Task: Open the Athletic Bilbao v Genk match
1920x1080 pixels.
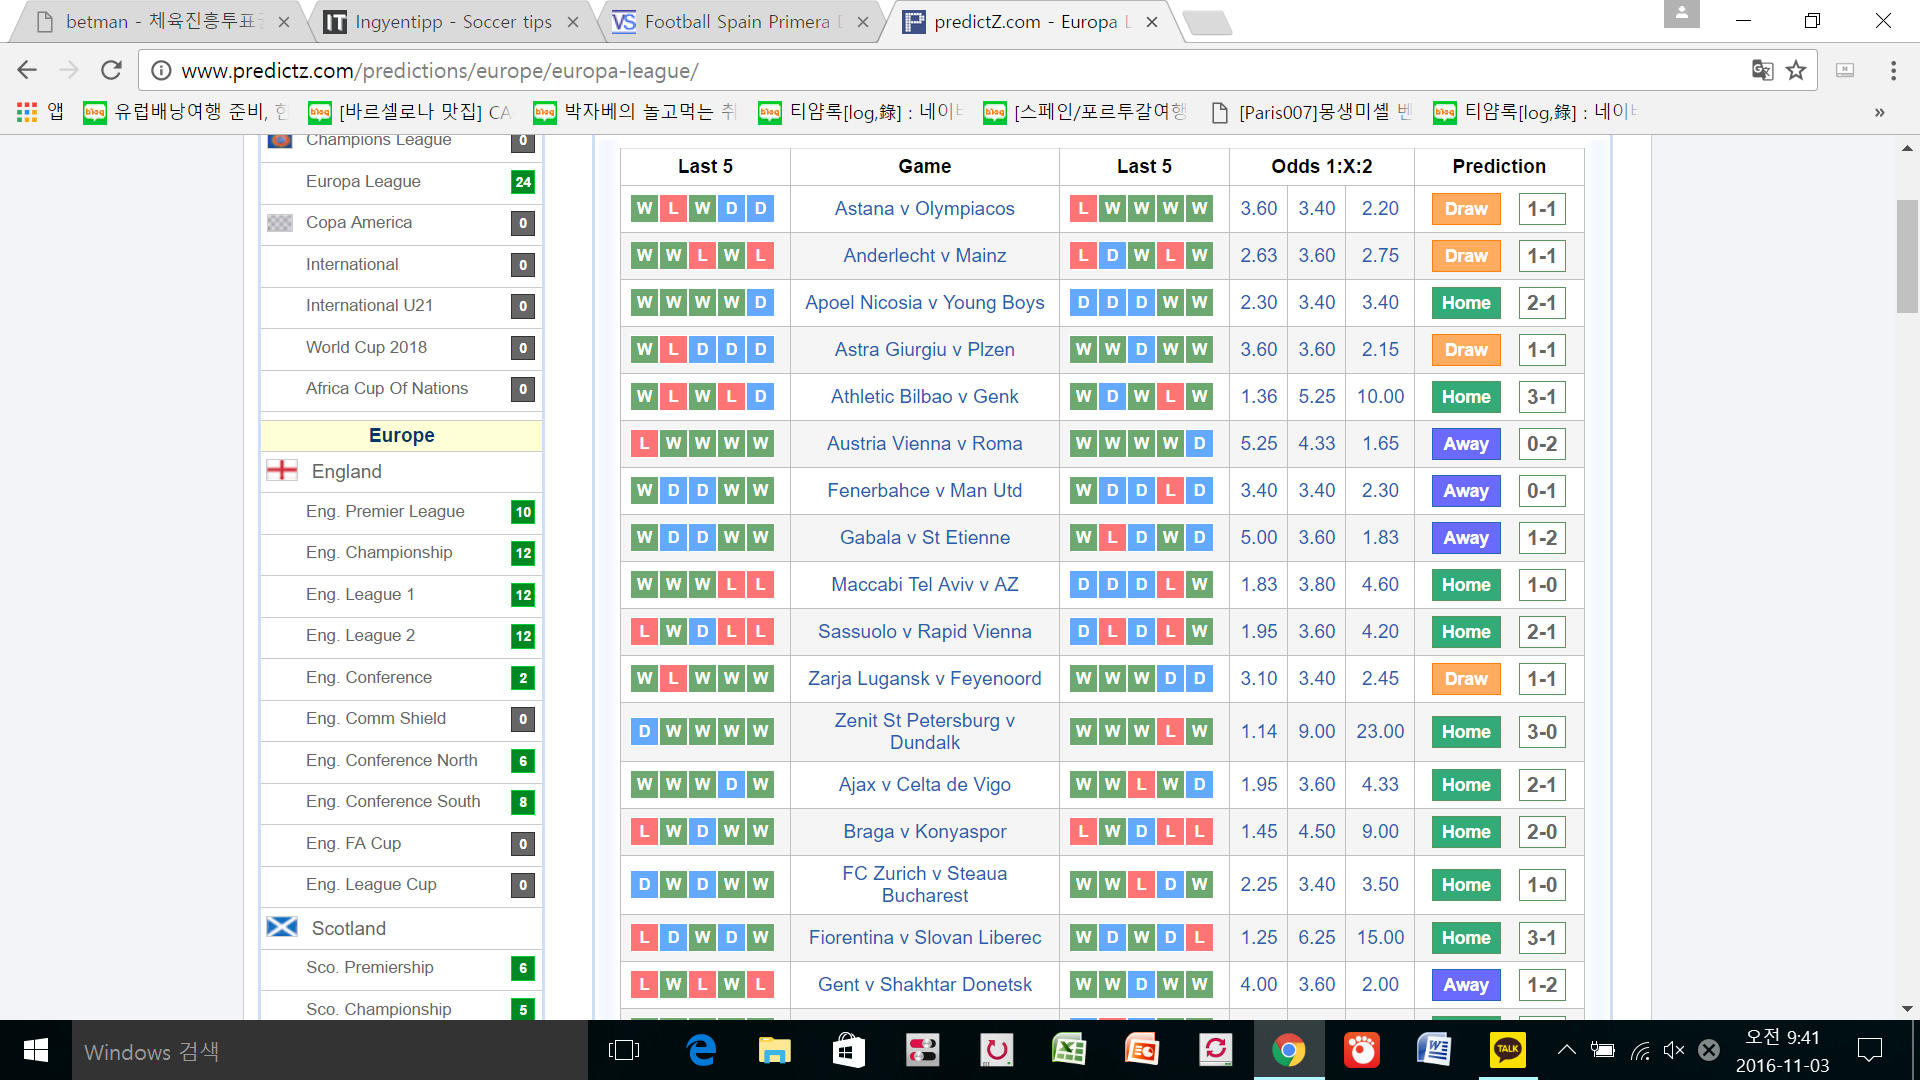Action: point(925,396)
